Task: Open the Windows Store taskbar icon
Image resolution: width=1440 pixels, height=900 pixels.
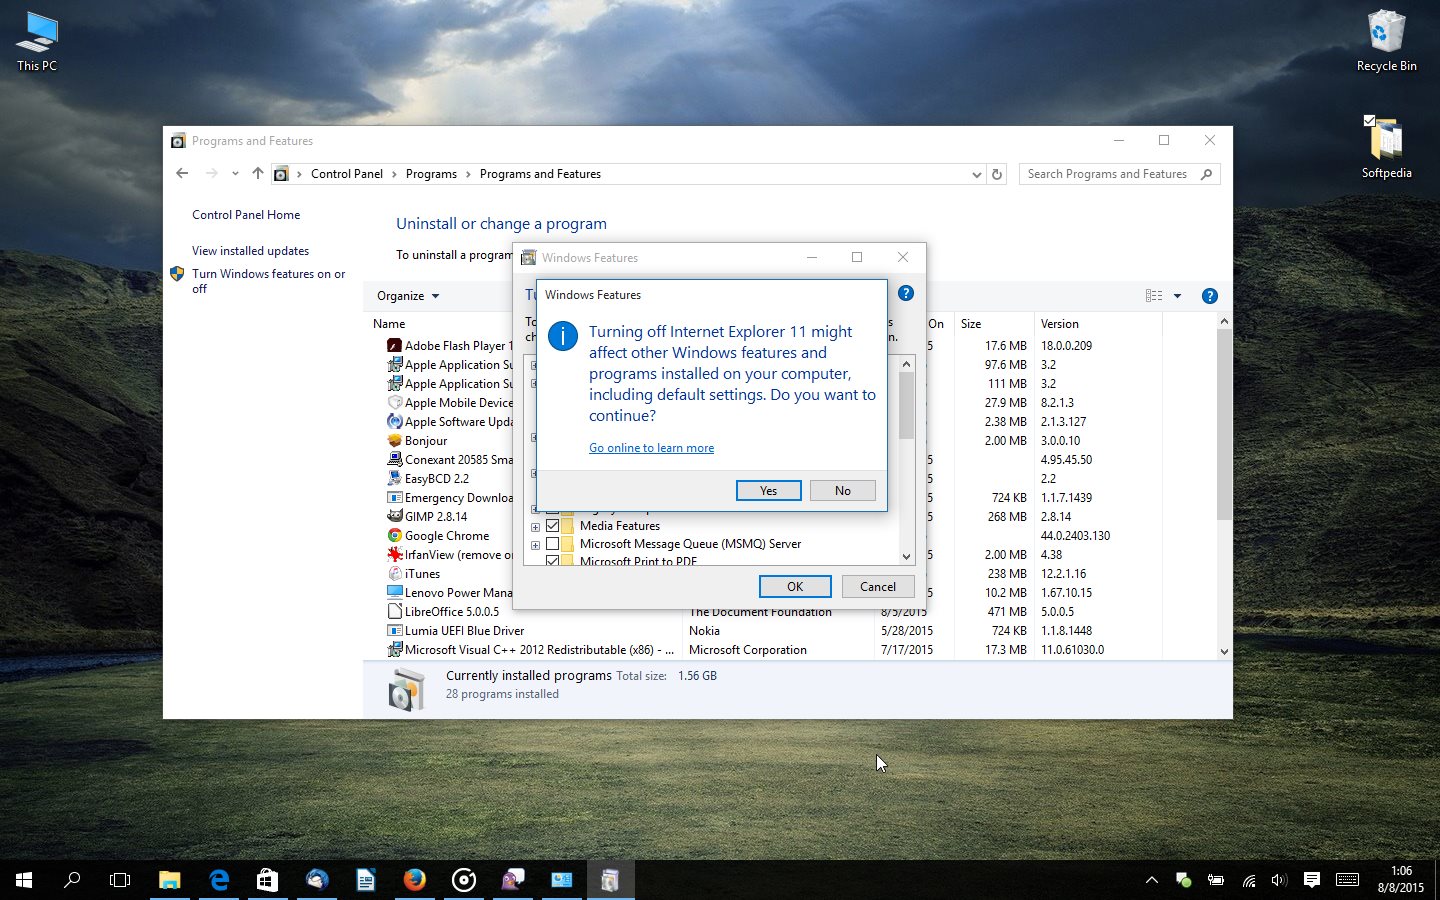Action: coord(267,880)
